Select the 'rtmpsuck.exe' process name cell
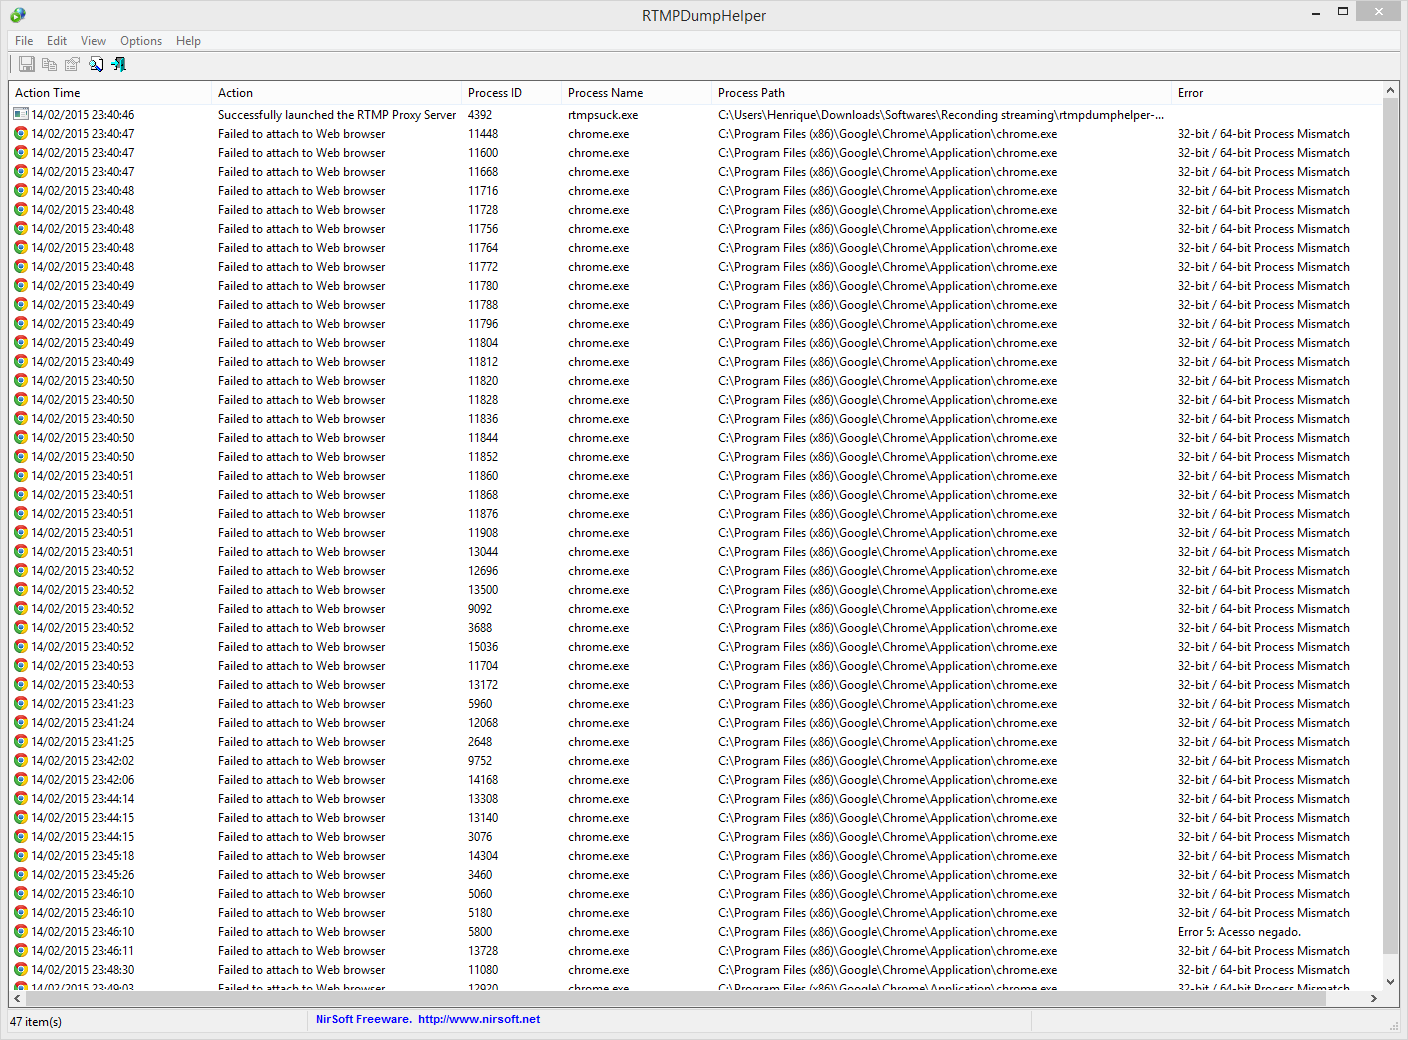Screen dimensions: 1408x1040 603,115
